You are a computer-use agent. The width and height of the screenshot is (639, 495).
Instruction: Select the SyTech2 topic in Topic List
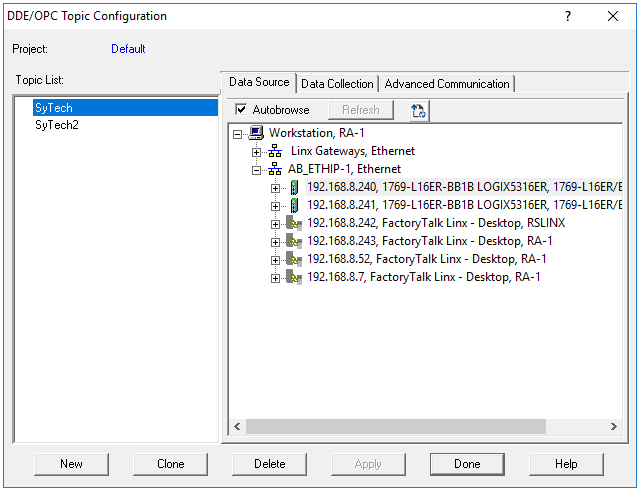pos(57,125)
